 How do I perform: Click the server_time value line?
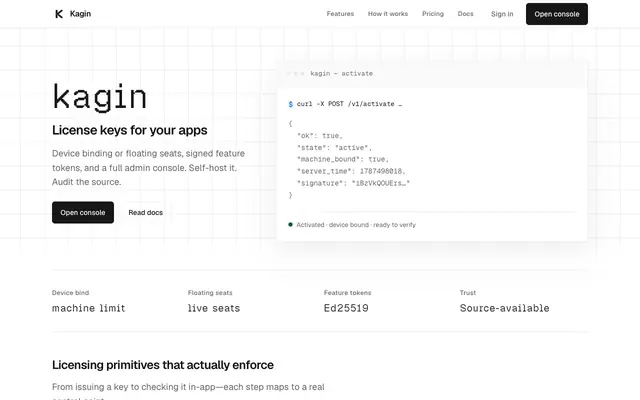(x=351, y=171)
